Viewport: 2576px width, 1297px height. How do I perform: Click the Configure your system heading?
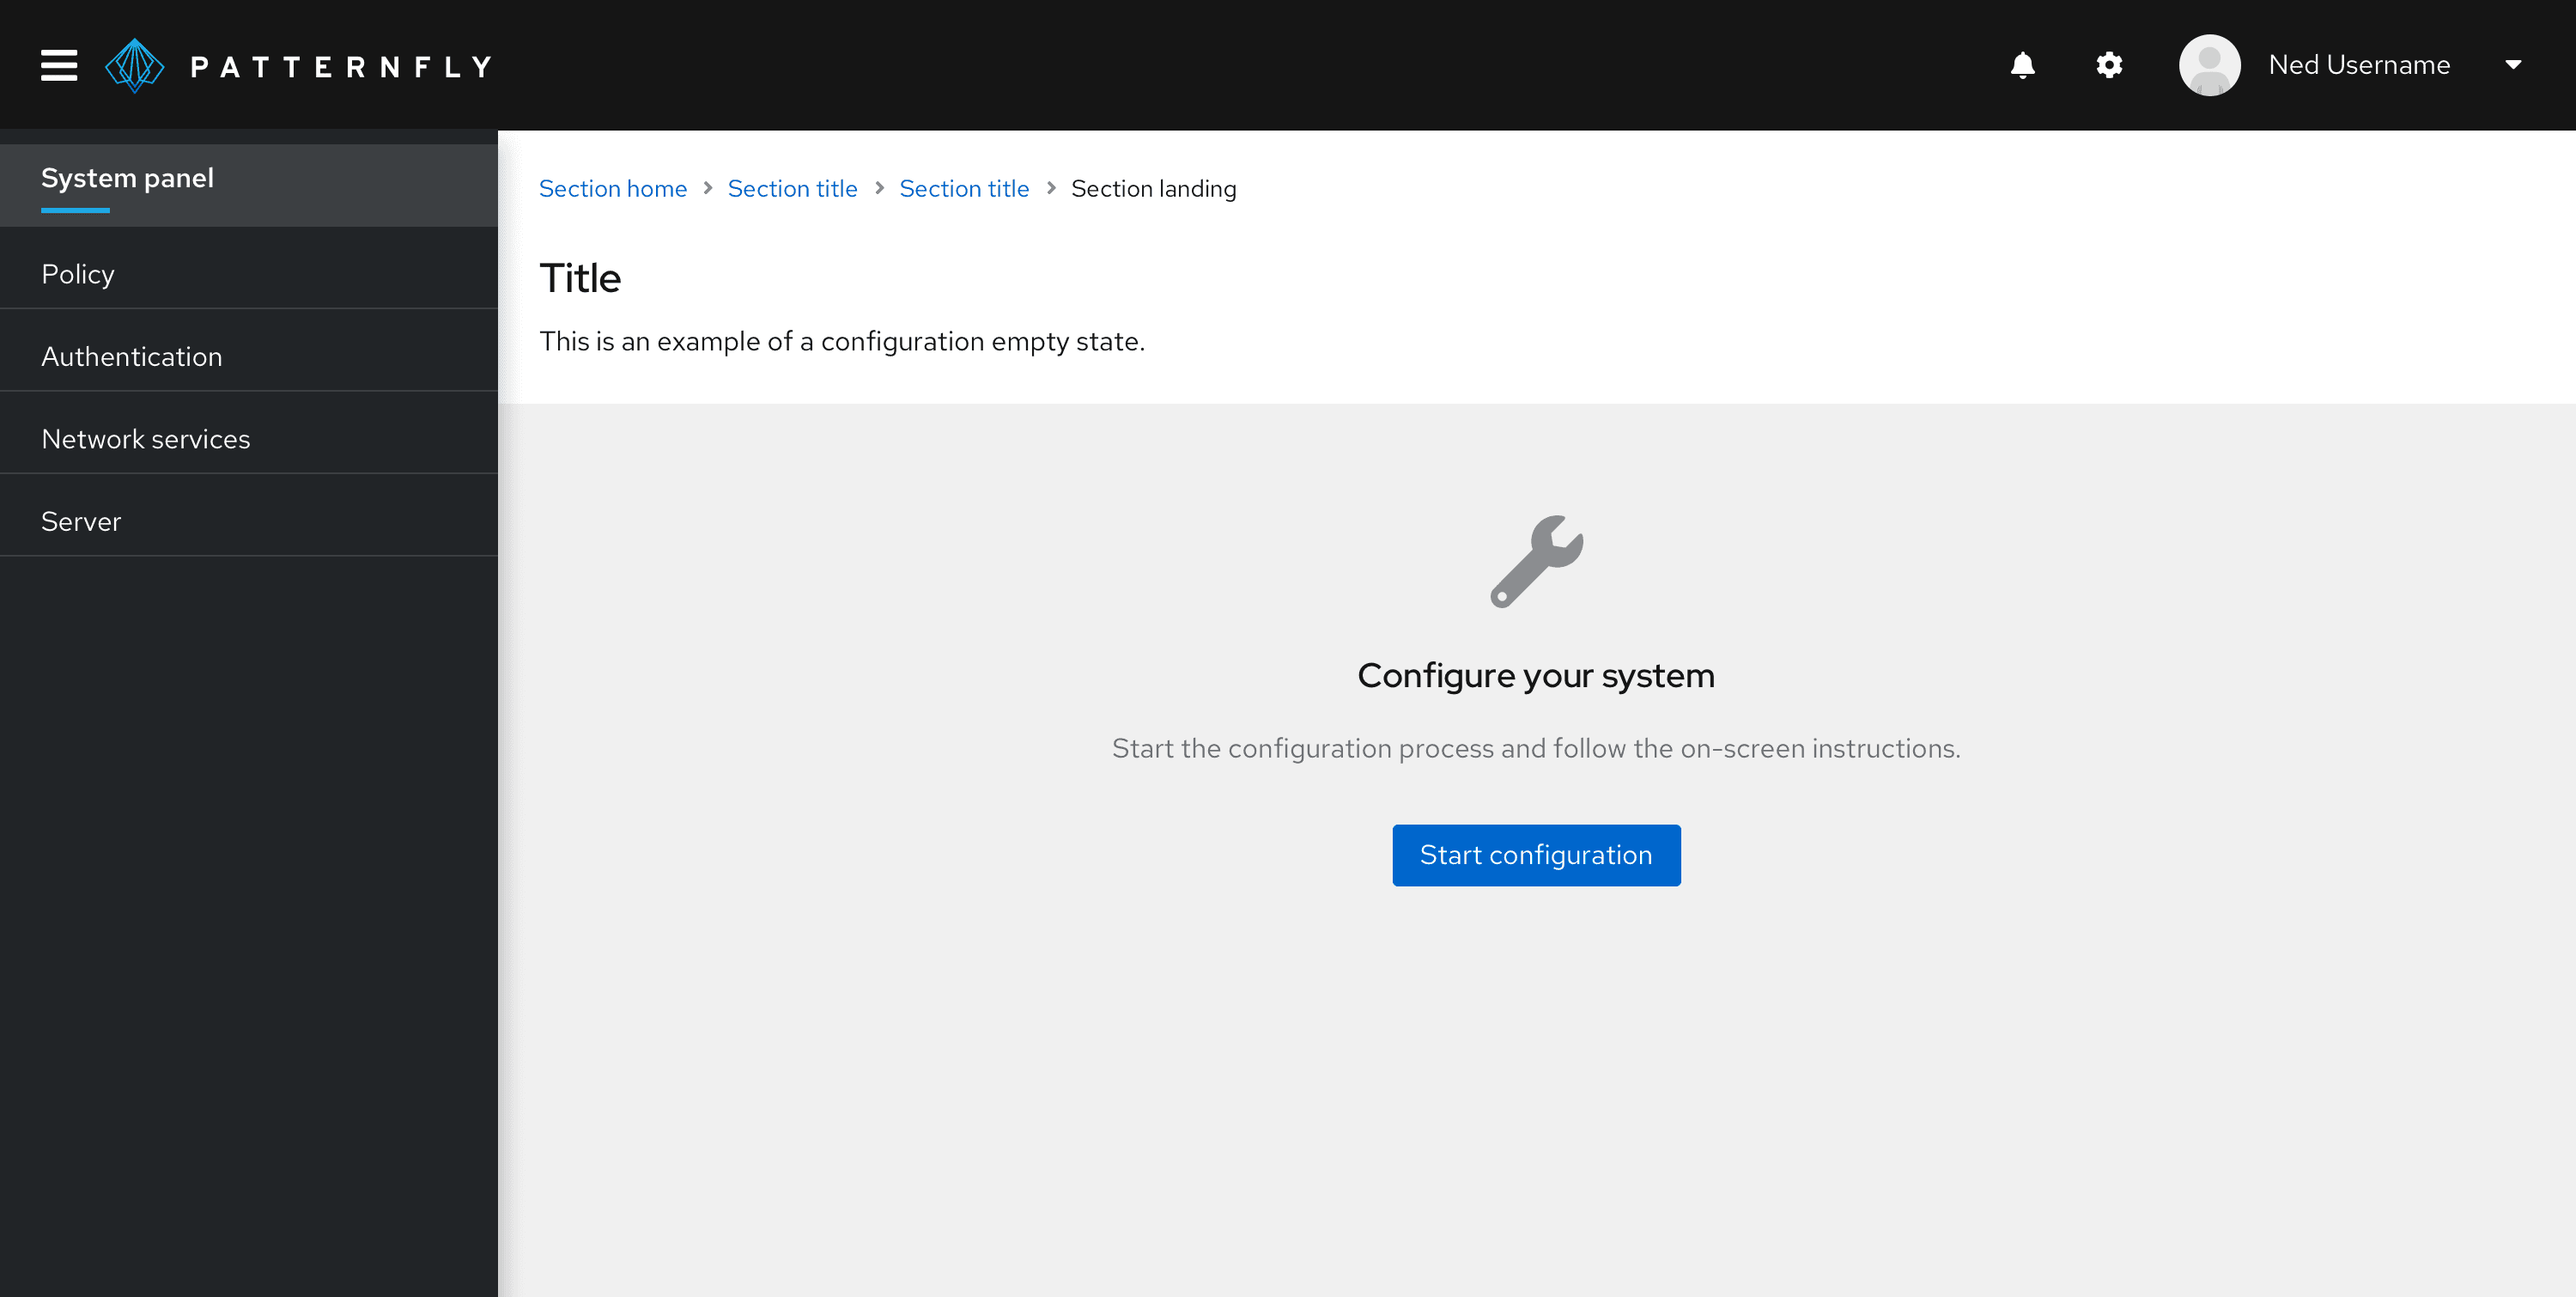click(x=1536, y=675)
